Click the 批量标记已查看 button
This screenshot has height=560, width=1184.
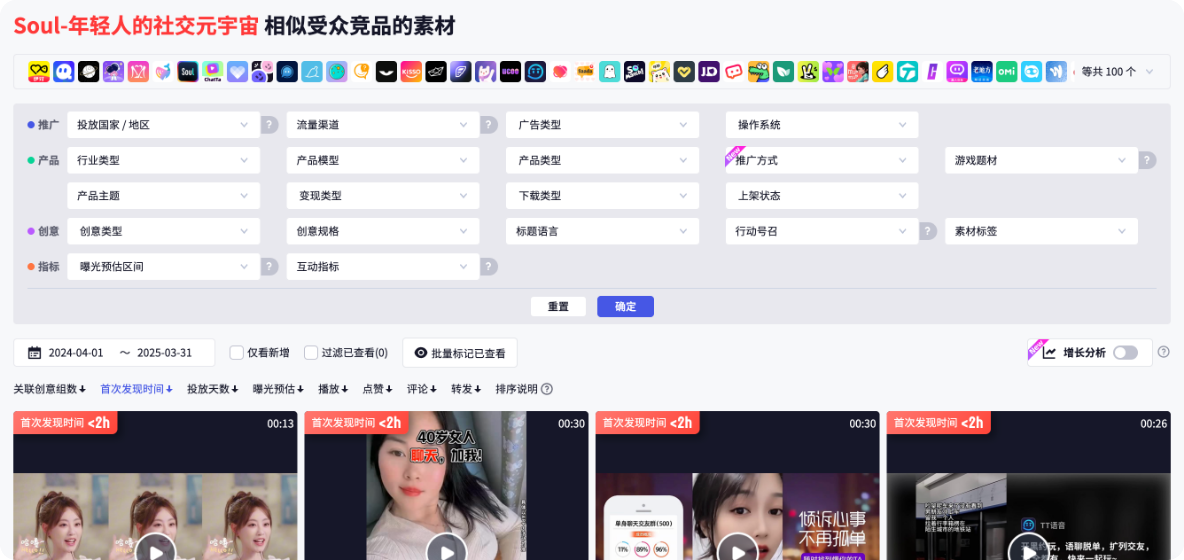click(460, 352)
